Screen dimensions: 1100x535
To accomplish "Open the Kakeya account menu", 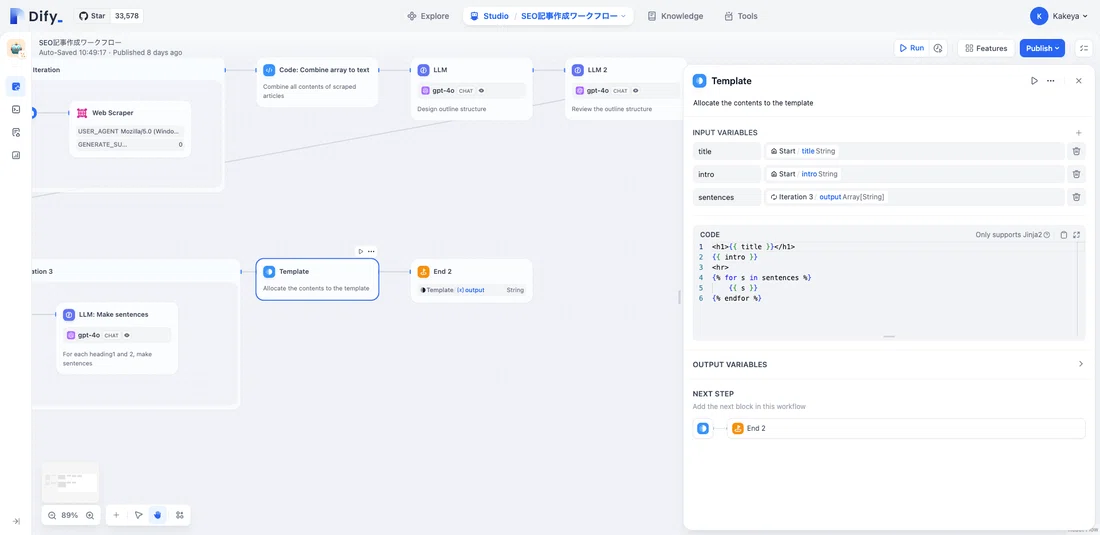I will coord(1059,15).
